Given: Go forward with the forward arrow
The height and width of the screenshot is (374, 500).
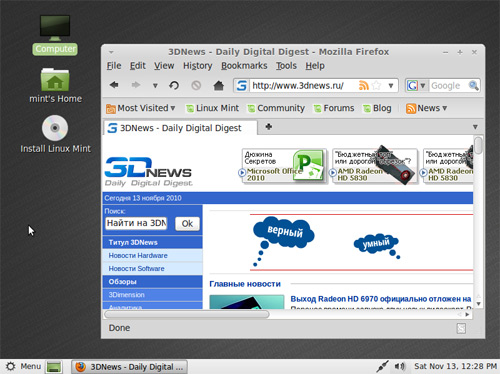Looking at the screenshot, I should point(136,85).
